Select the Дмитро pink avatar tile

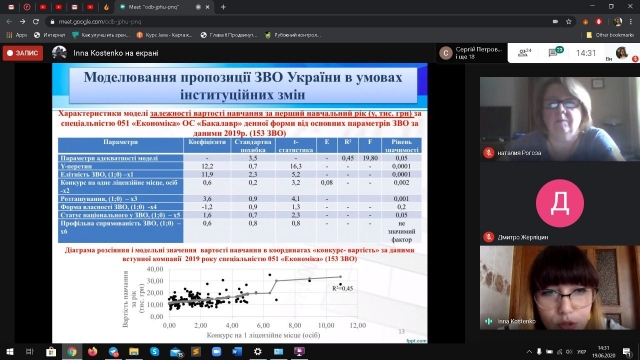click(x=560, y=203)
